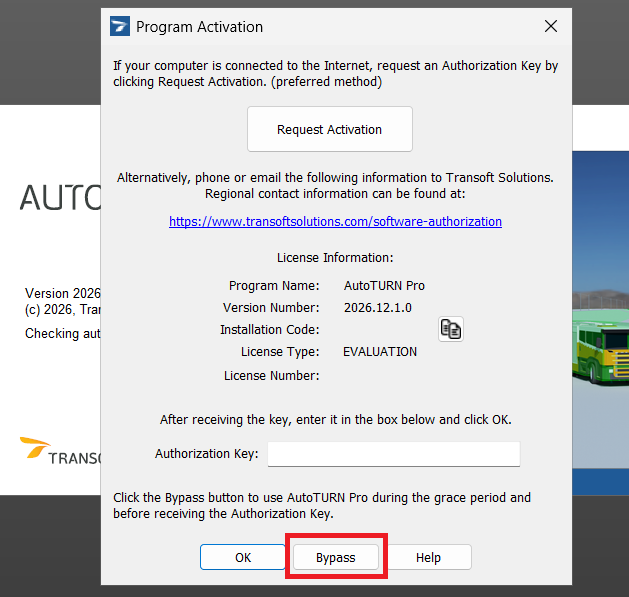
Task: Copy the installation code with the clipboard icon
Action: [450, 329]
